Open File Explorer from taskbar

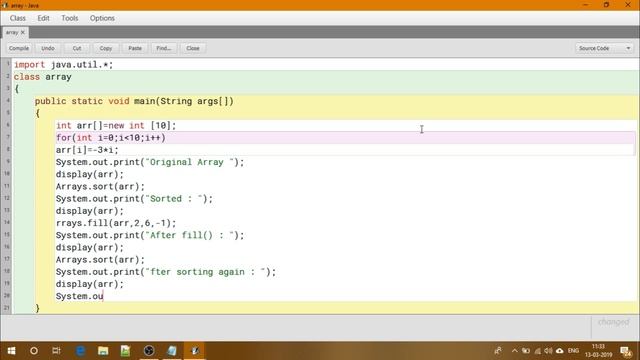[103, 351]
